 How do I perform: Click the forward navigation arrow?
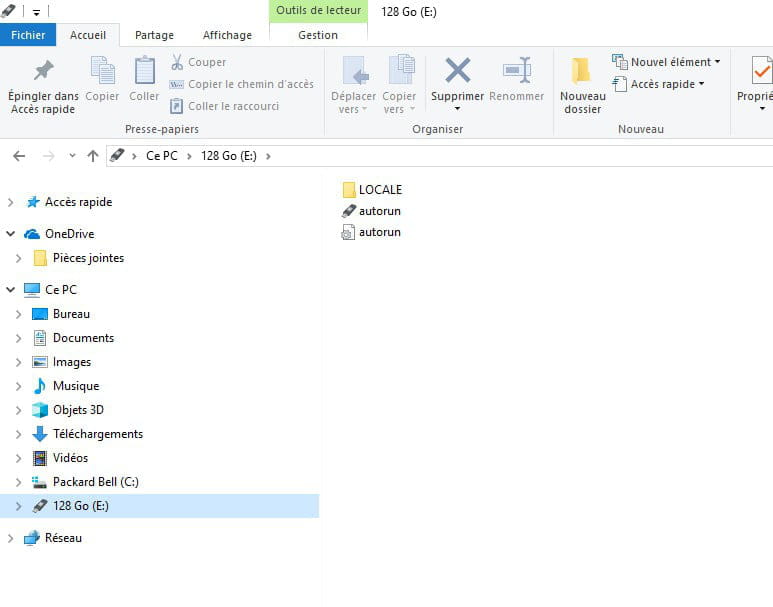pyautogui.click(x=48, y=156)
